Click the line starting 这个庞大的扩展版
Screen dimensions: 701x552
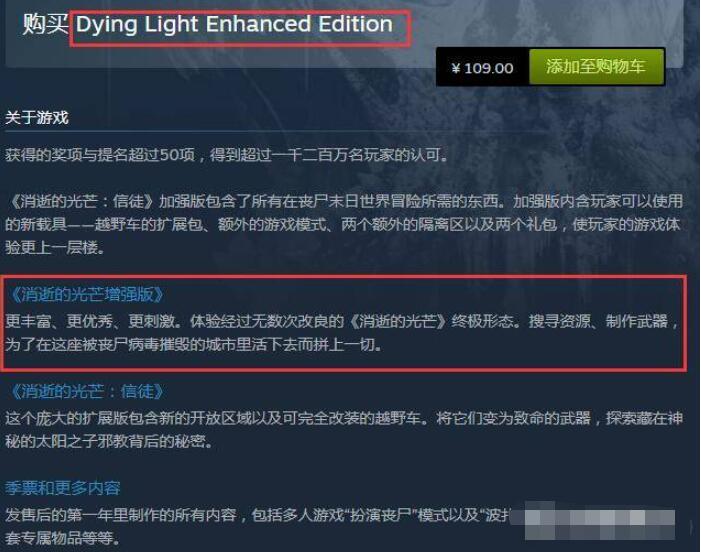point(344,418)
